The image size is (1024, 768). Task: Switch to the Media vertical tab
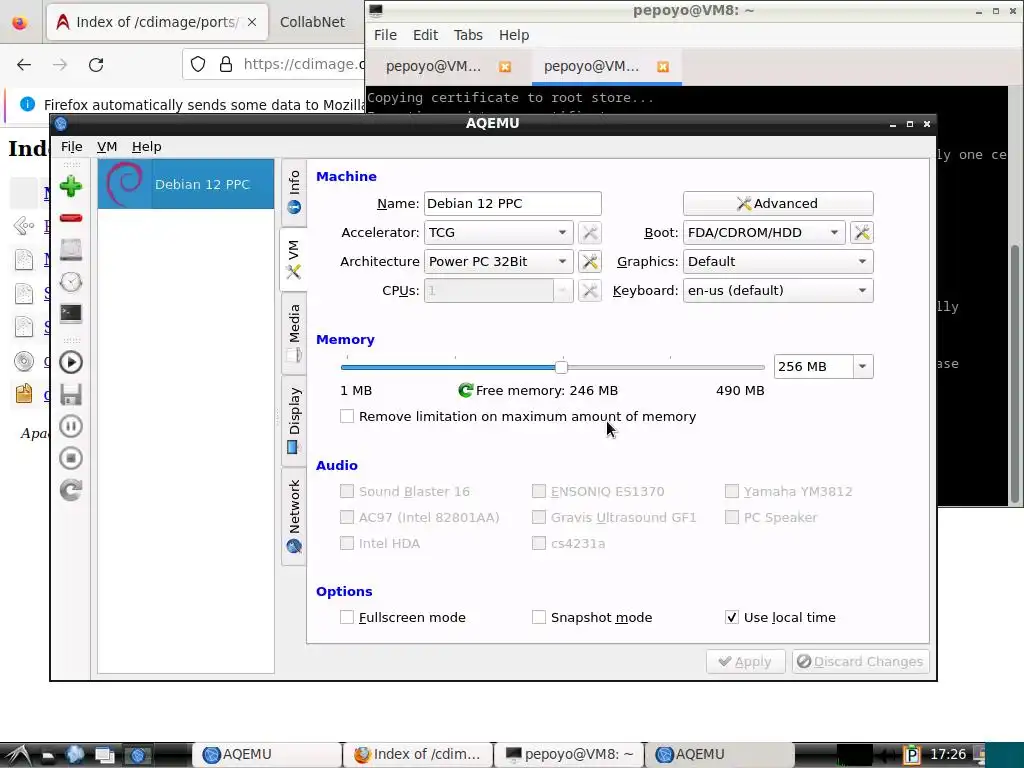tap(294, 333)
